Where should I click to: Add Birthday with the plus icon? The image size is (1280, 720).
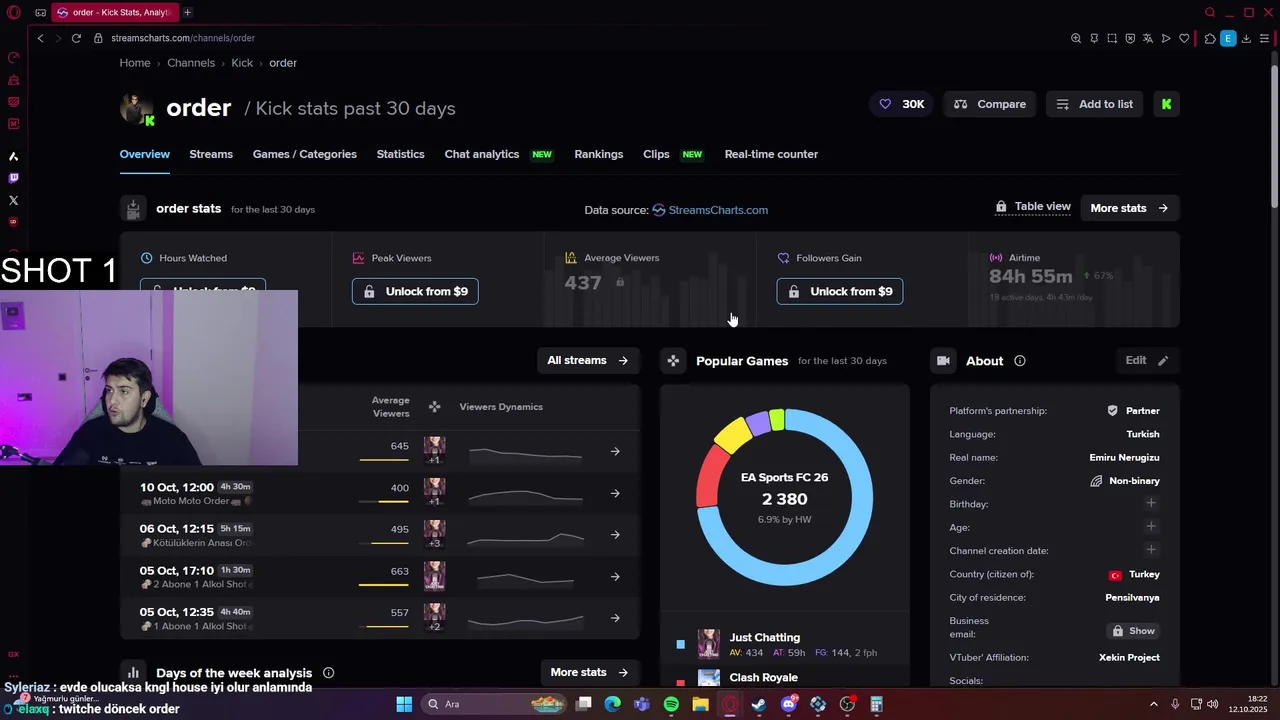[1151, 503]
